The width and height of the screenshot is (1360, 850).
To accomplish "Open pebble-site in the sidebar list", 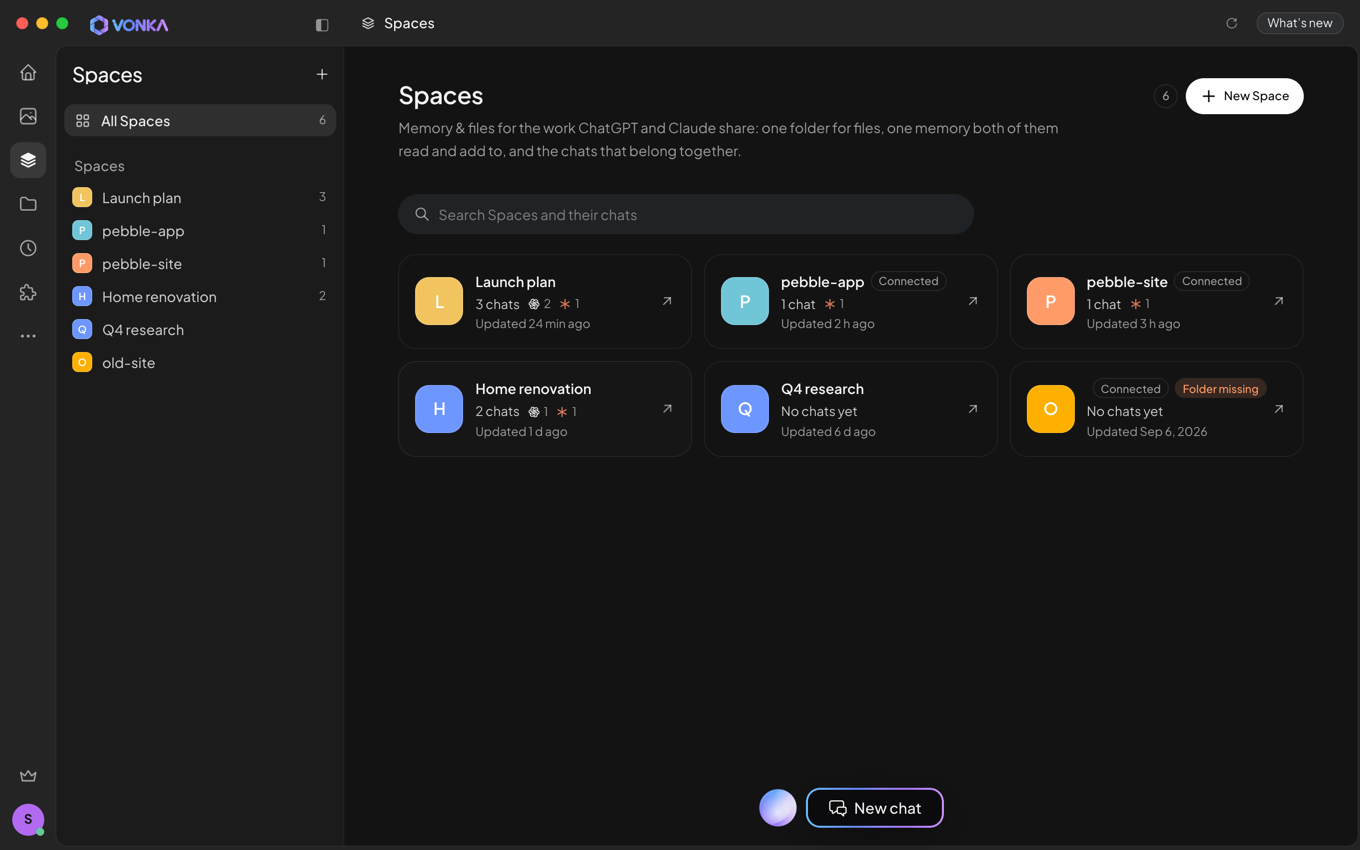I will point(200,264).
